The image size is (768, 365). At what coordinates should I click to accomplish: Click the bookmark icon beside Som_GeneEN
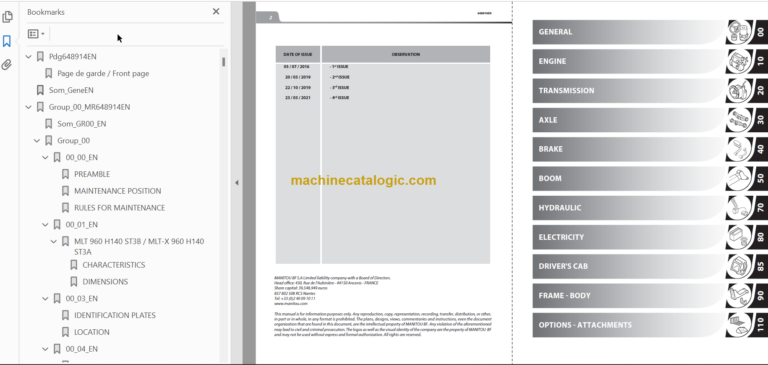point(40,90)
